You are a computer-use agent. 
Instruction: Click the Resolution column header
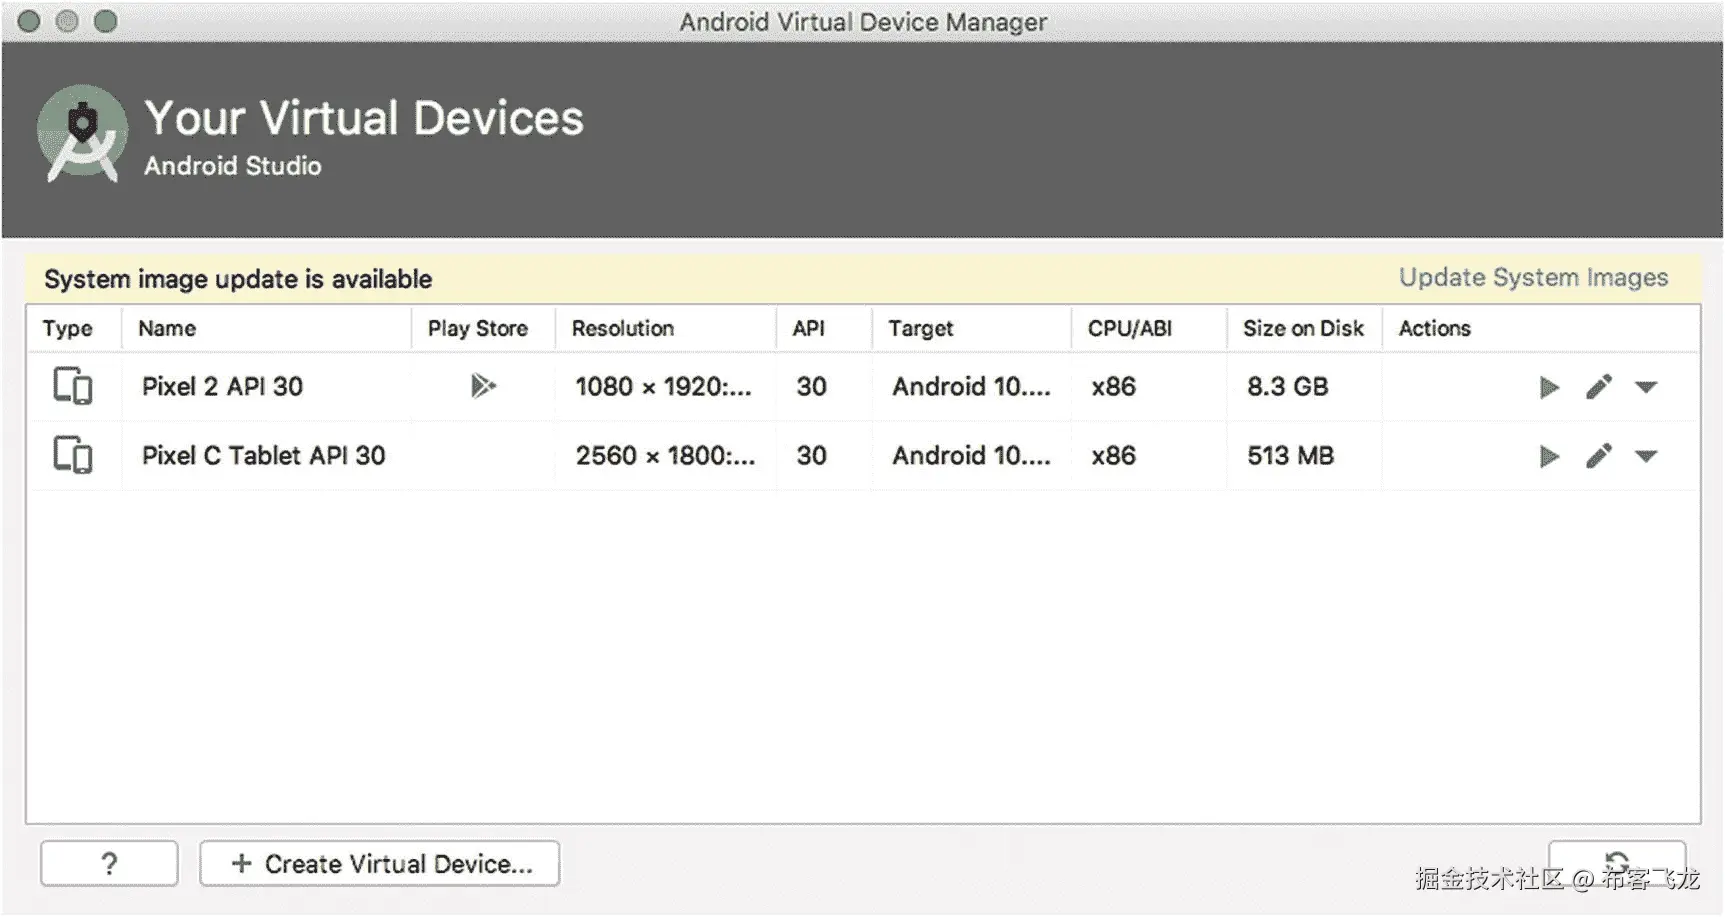[623, 329]
